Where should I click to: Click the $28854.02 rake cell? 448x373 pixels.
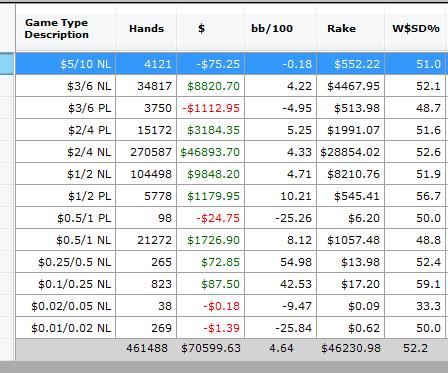[350, 152]
